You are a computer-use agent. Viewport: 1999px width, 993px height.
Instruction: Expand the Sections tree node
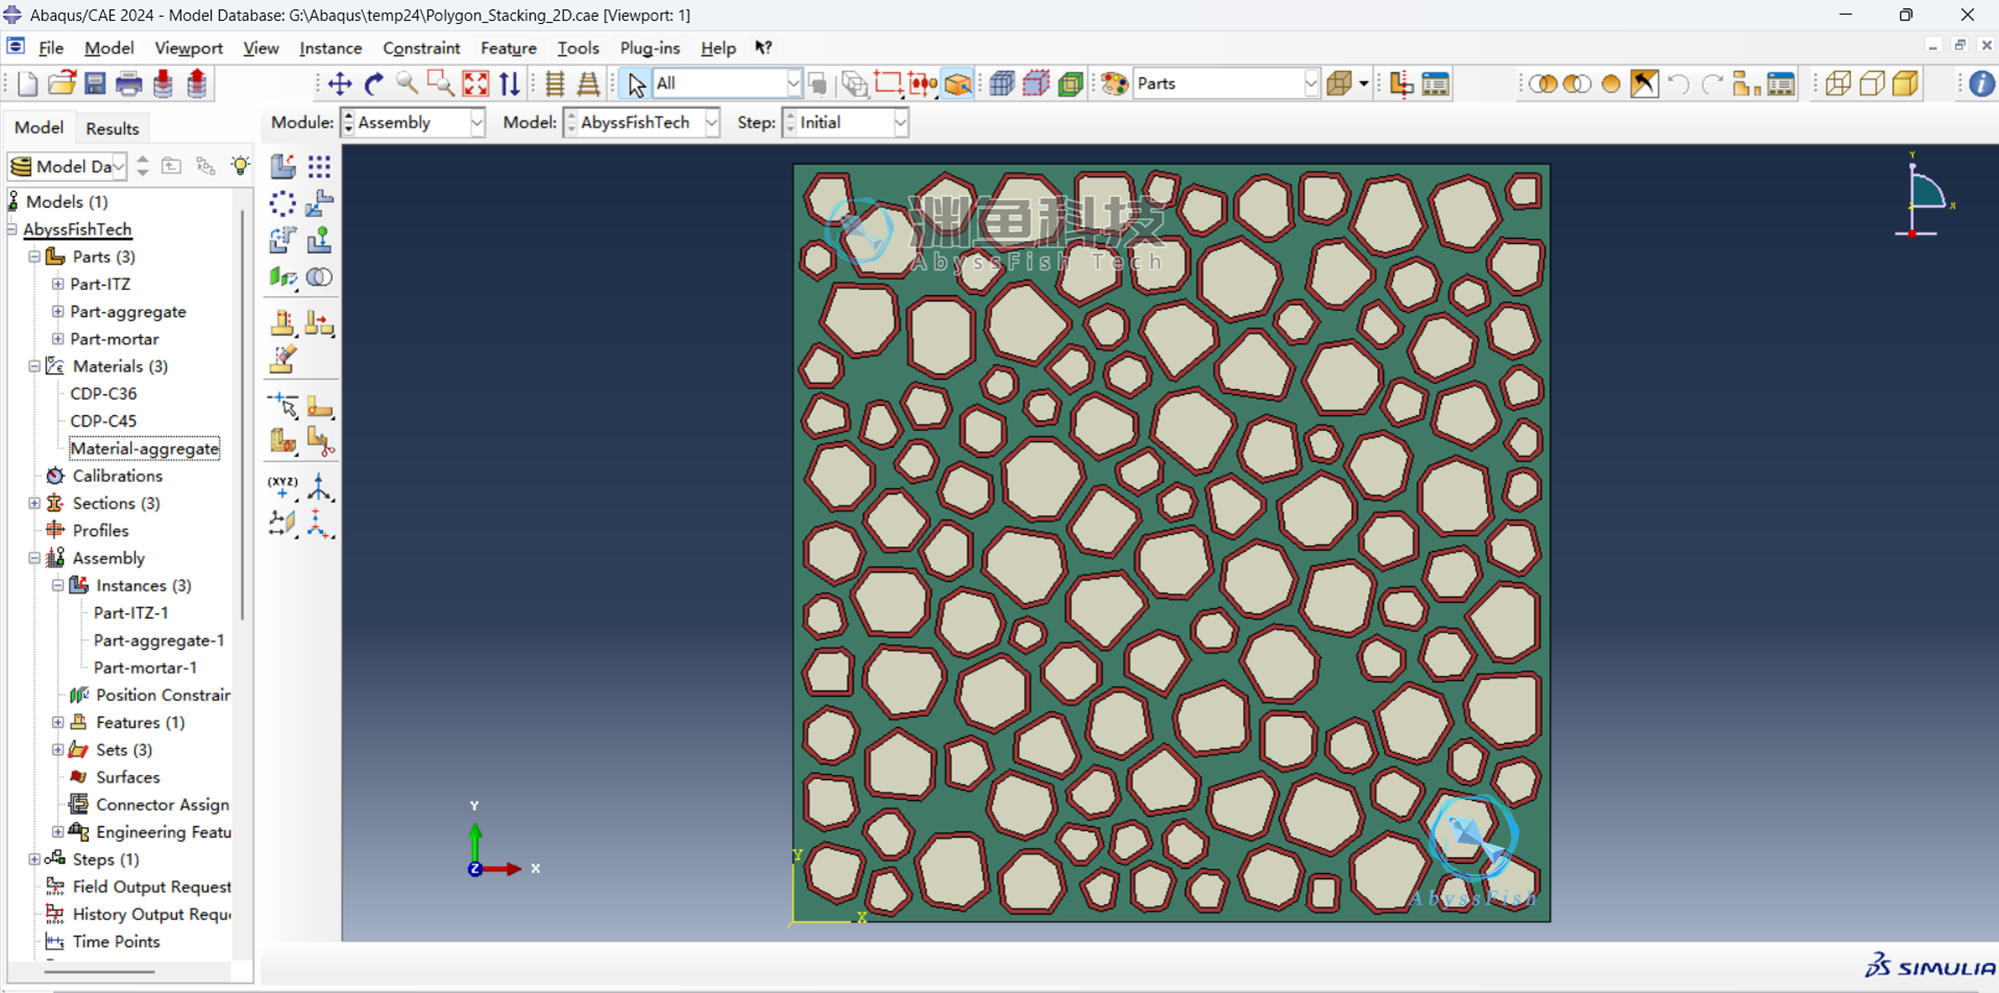click(x=34, y=503)
